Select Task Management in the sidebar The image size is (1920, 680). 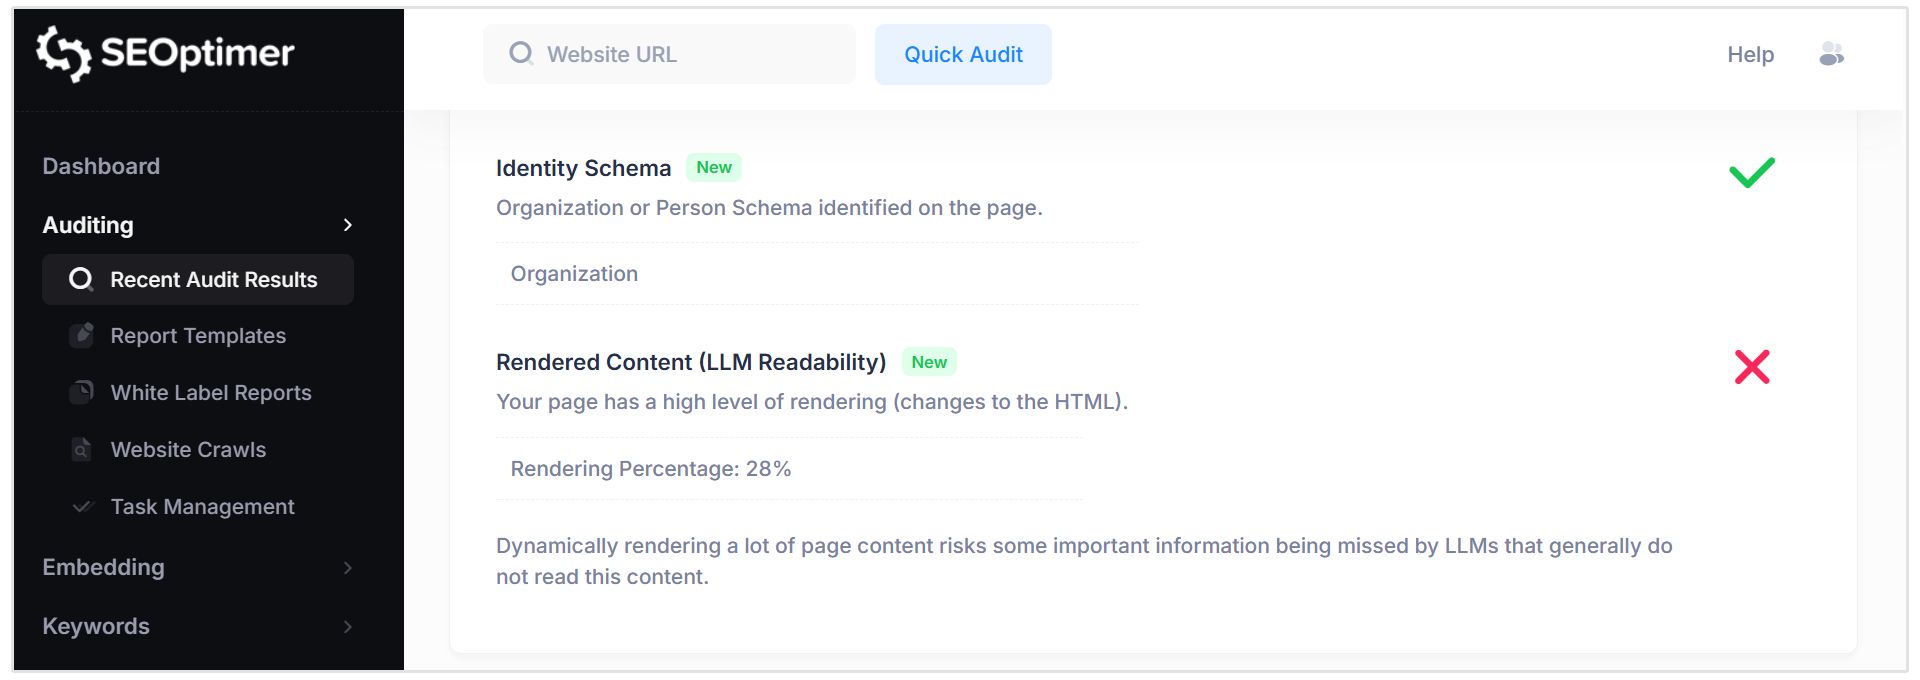click(x=202, y=507)
